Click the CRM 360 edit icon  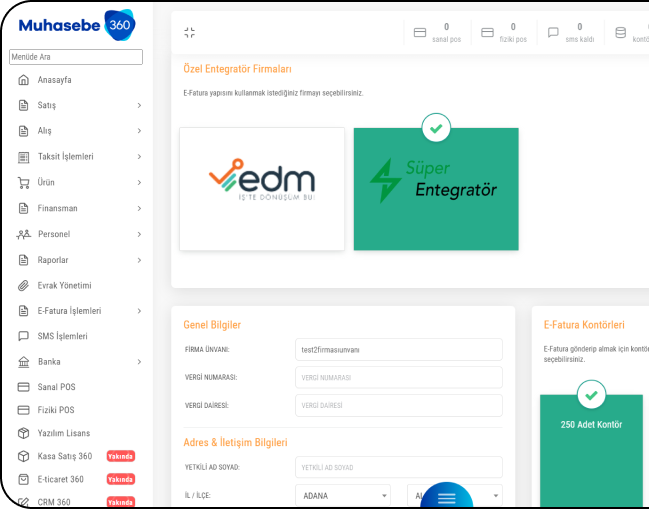pyautogui.click(x=24, y=502)
